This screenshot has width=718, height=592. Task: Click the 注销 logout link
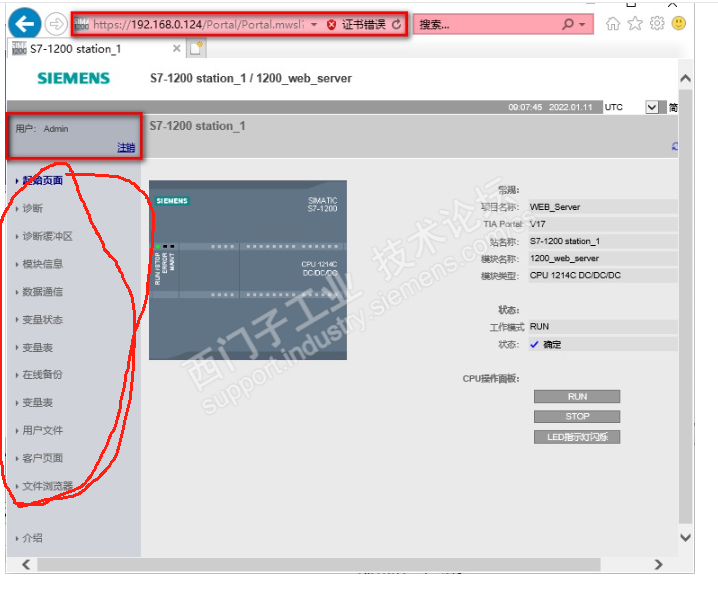point(126,147)
